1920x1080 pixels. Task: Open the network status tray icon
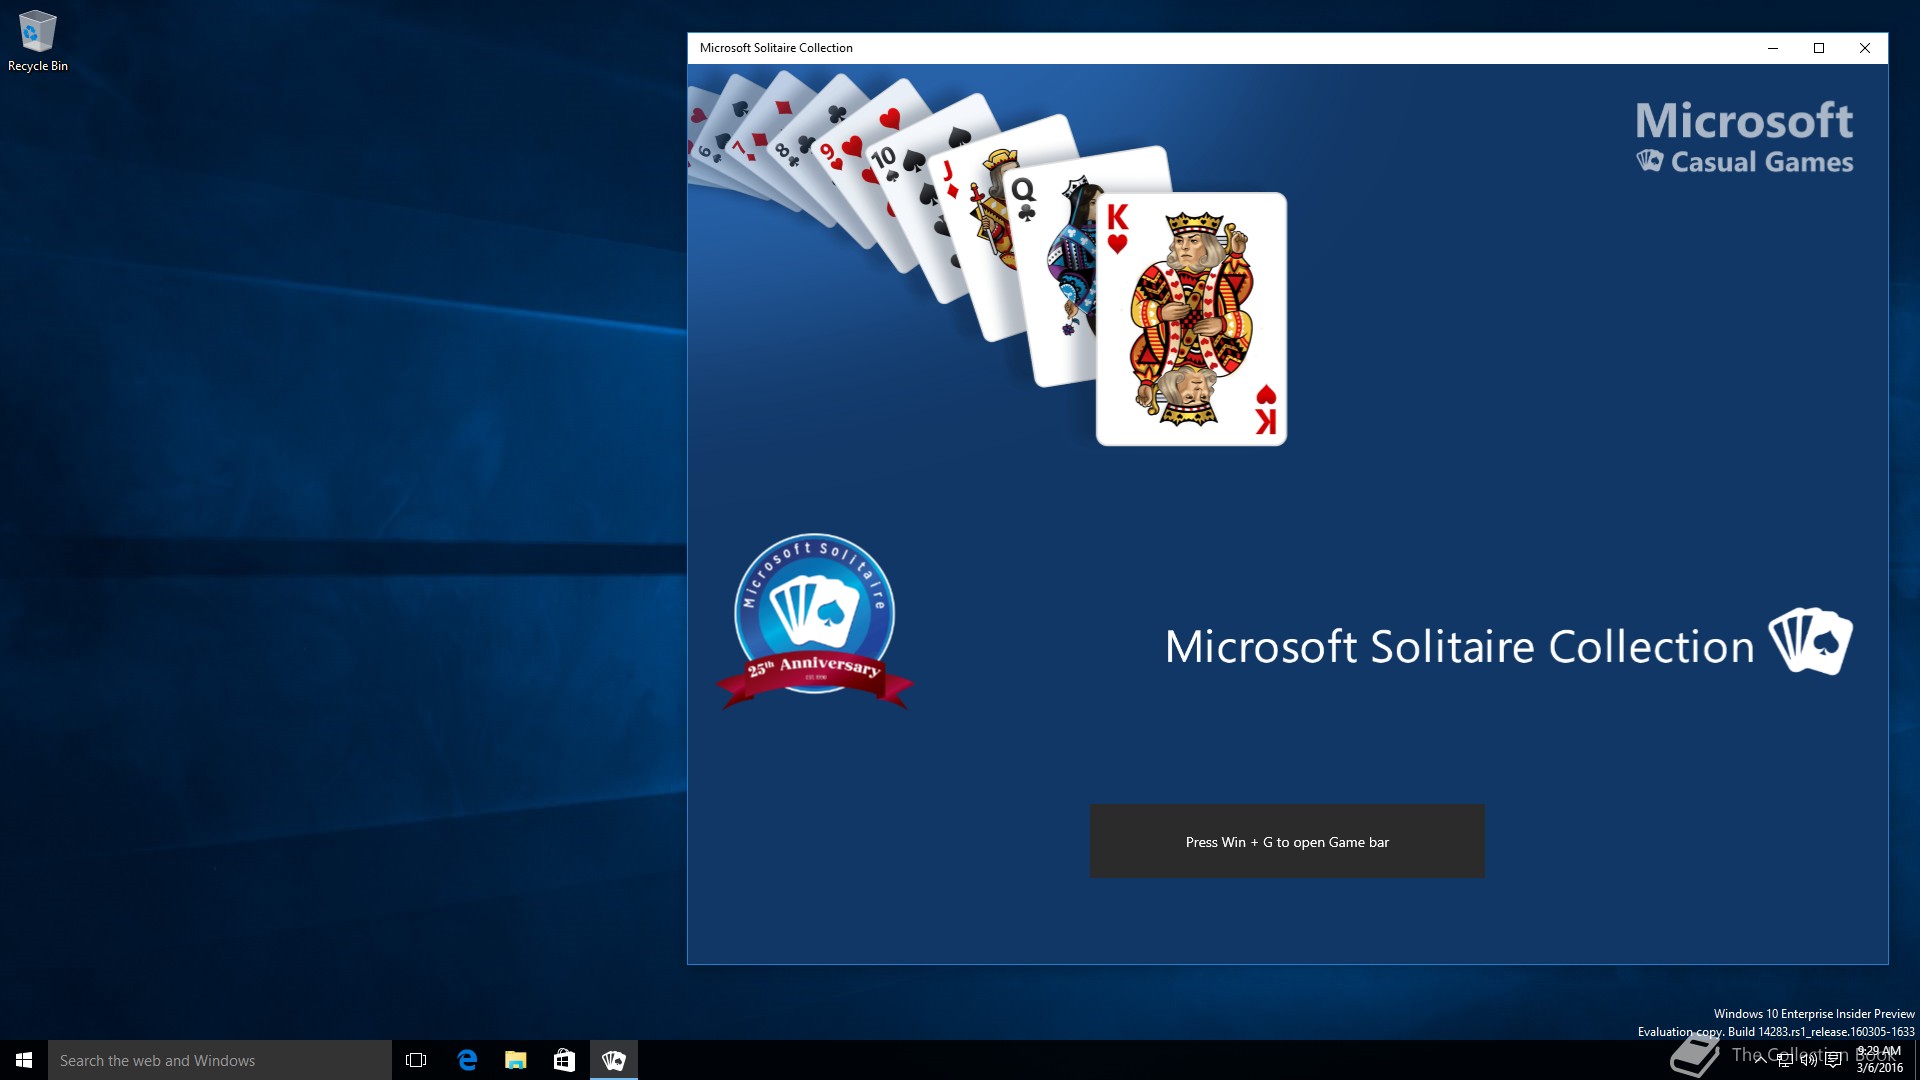(1785, 1060)
